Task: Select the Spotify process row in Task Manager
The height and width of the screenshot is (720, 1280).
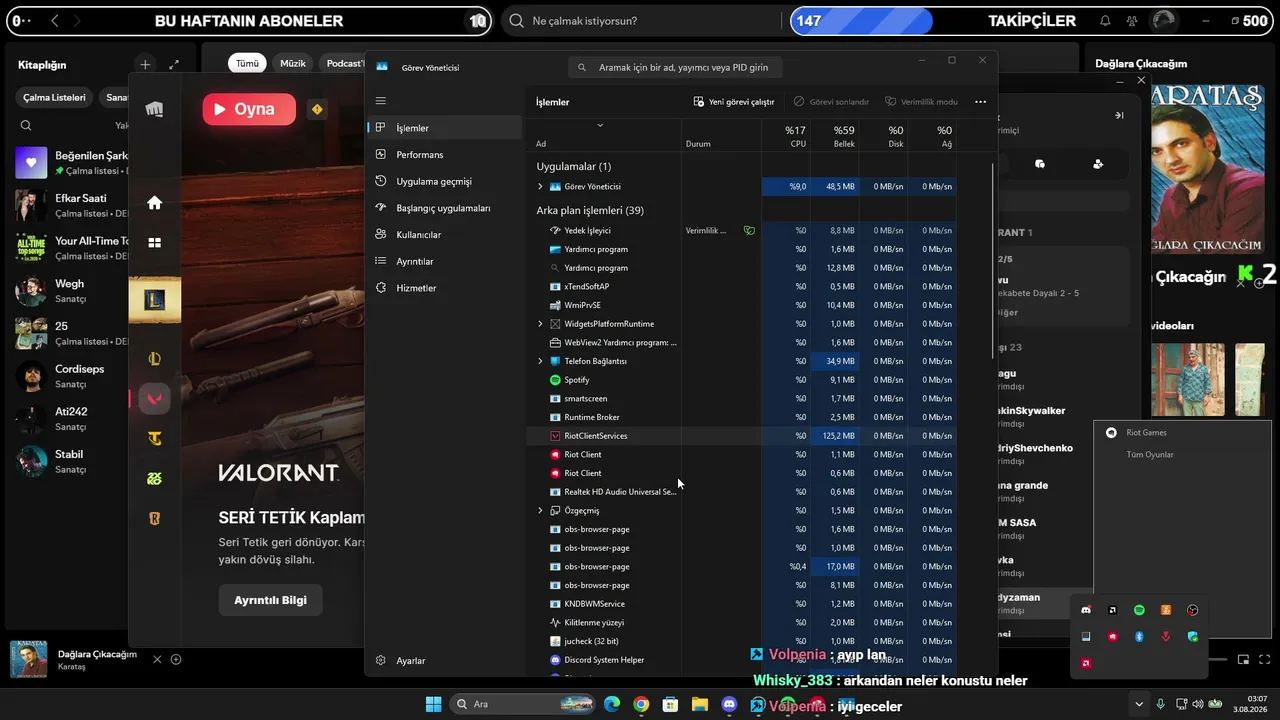Action: (741, 380)
